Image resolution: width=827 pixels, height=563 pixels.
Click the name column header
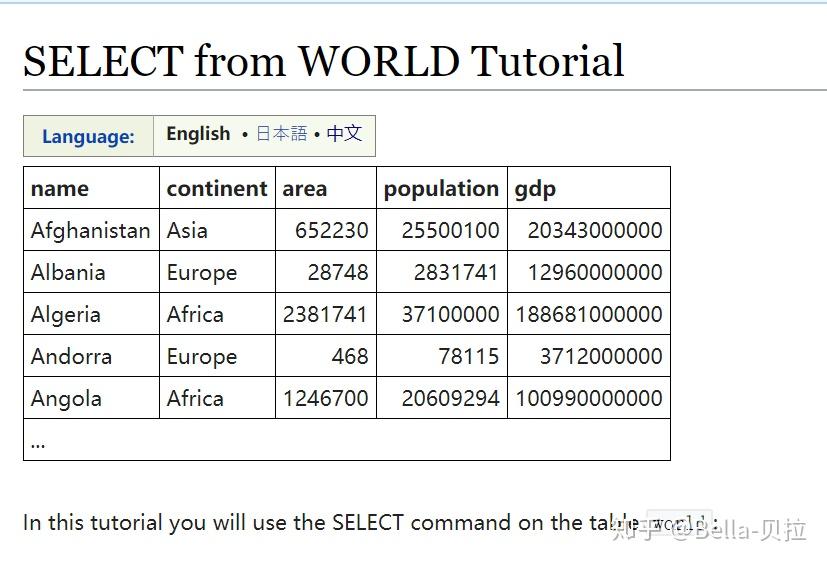coord(91,188)
